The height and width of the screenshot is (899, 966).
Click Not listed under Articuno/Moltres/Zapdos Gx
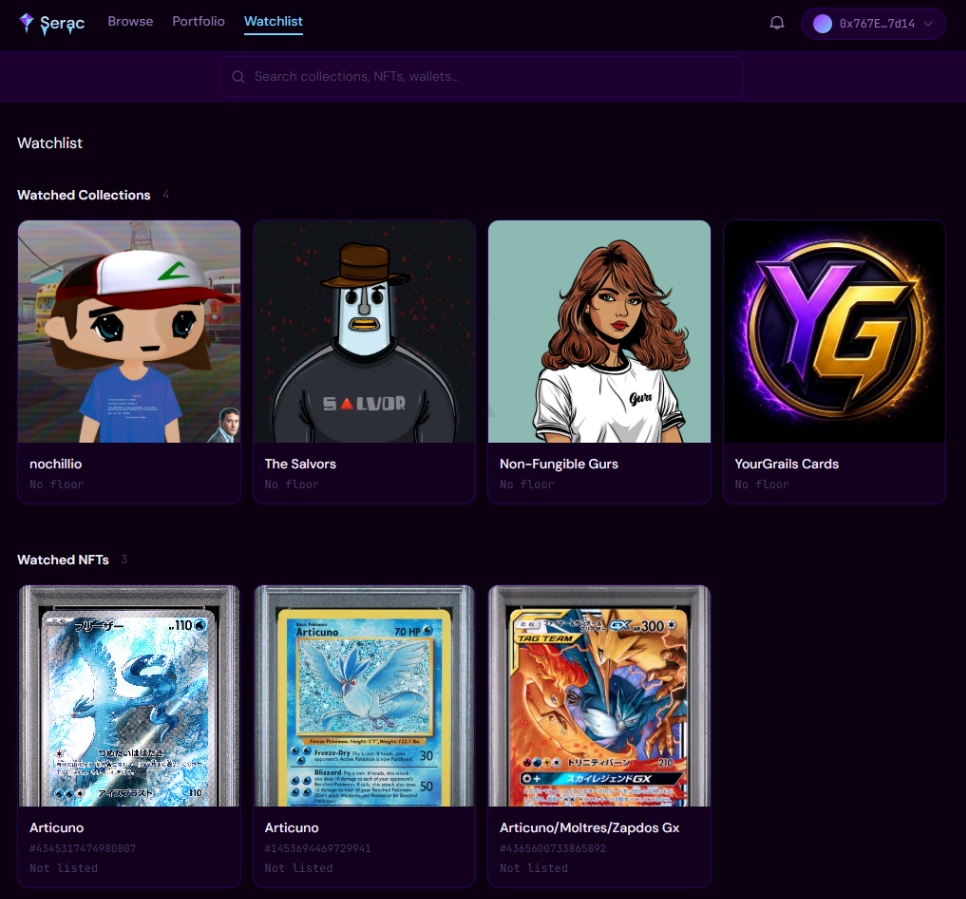[534, 868]
